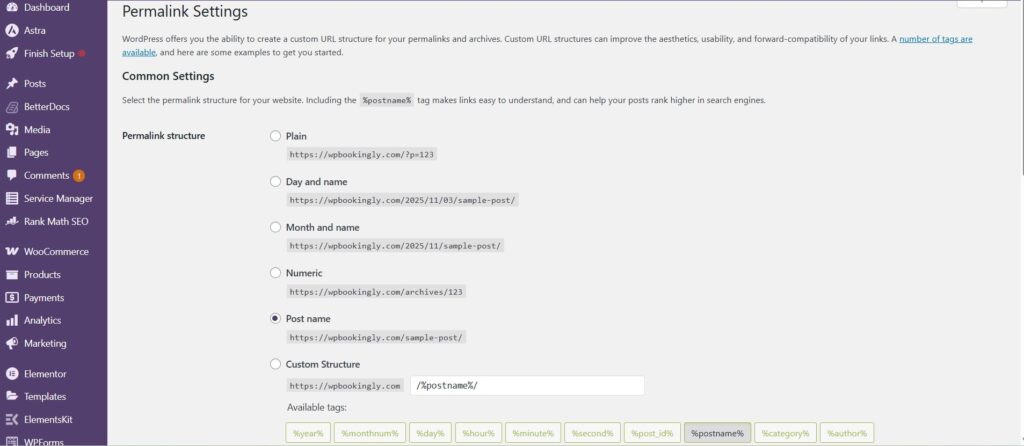The width and height of the screenshot is (1024, 446).
Task: Click the Marketing megaphone icon
Action: [12, 344]
